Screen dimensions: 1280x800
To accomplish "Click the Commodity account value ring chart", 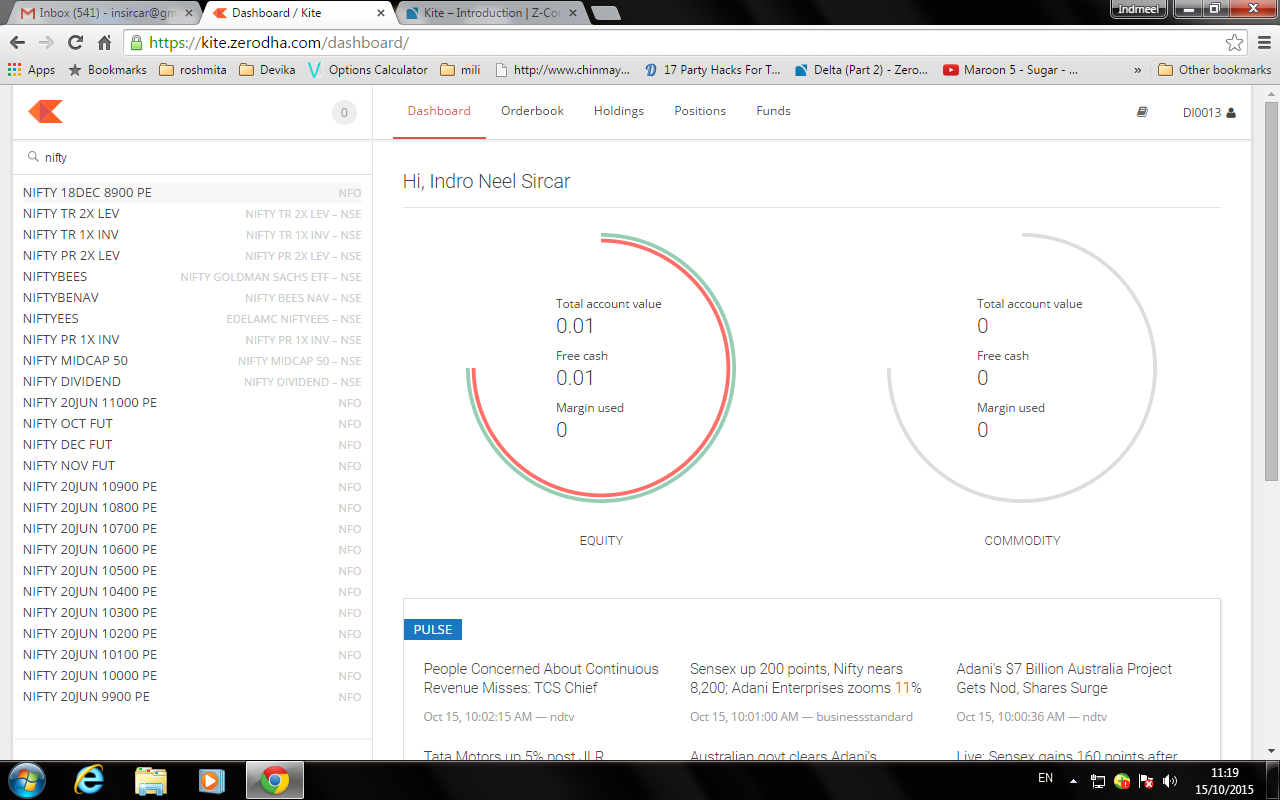I will (x=1022, y=367).
